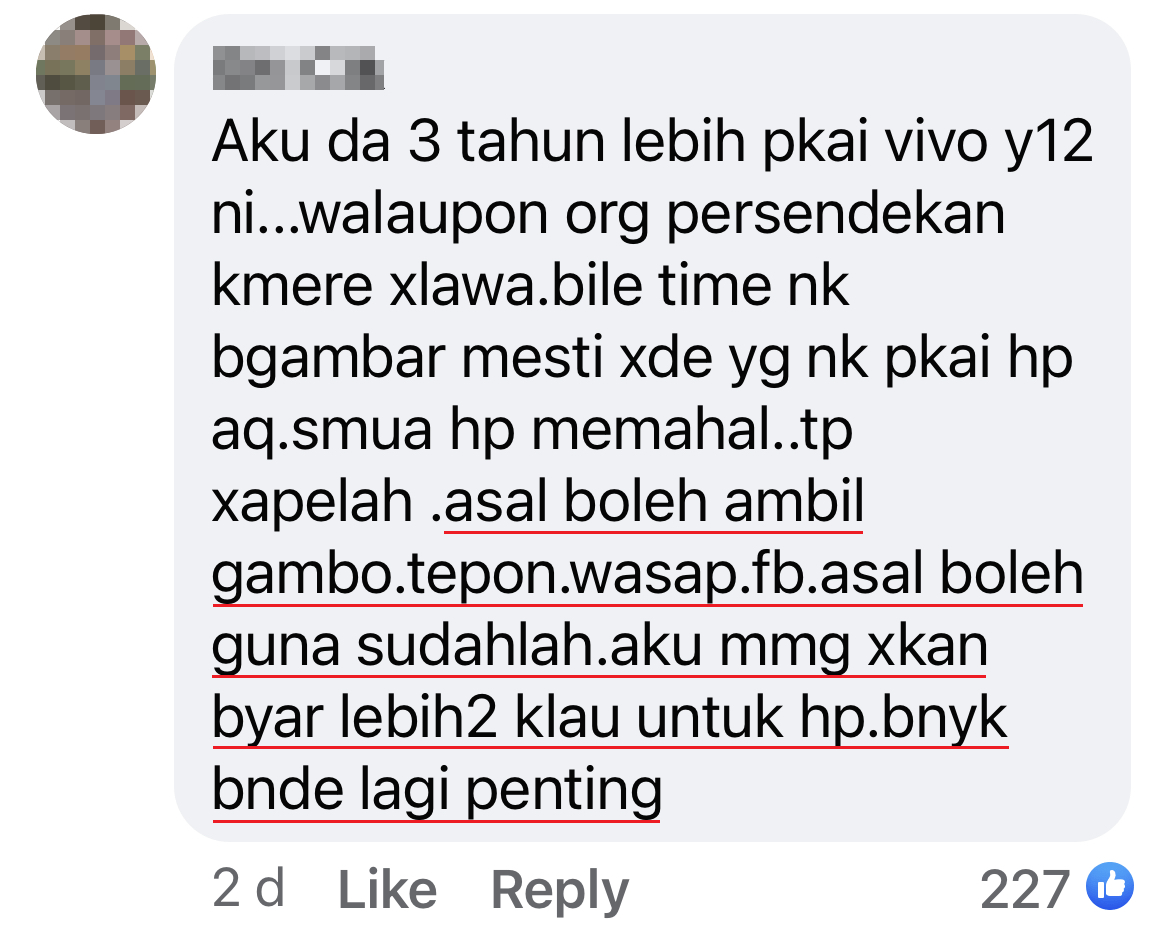
Task: Click the word "xapelah" in the comment
Action: tap(313, 503)
